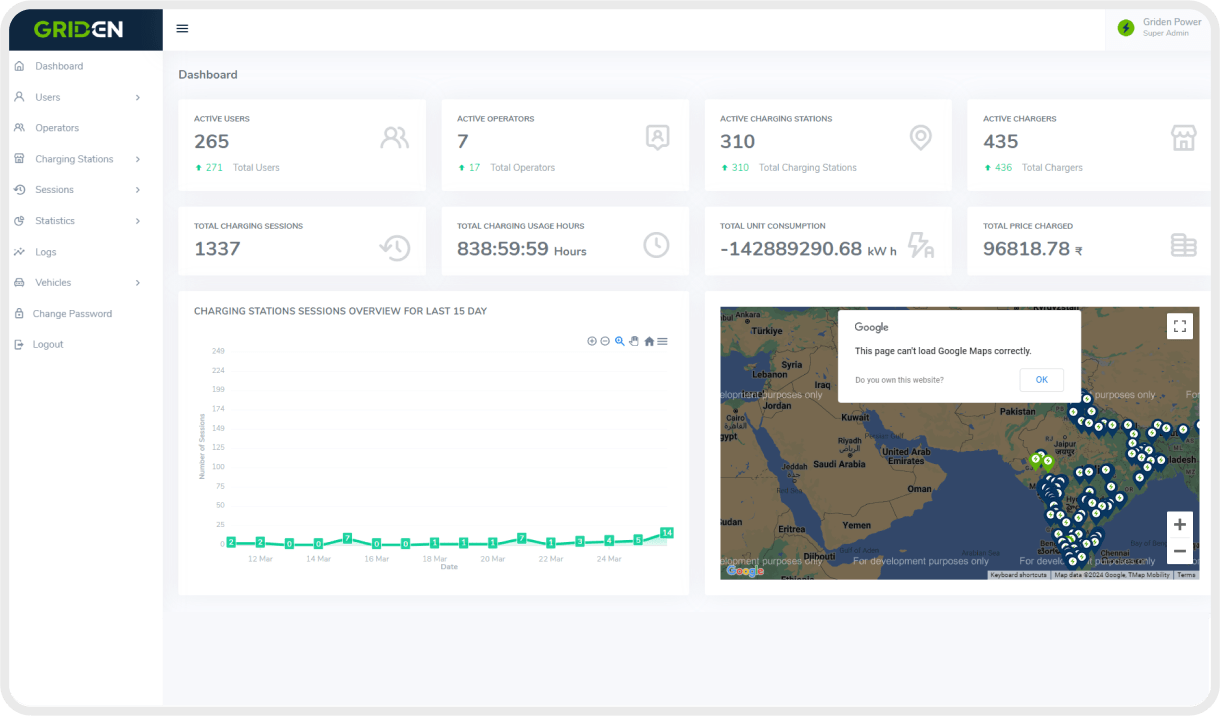Click the Active Chargers shop icon
This screenshot has width=1220, height=716.
(x=1183, y=138)
